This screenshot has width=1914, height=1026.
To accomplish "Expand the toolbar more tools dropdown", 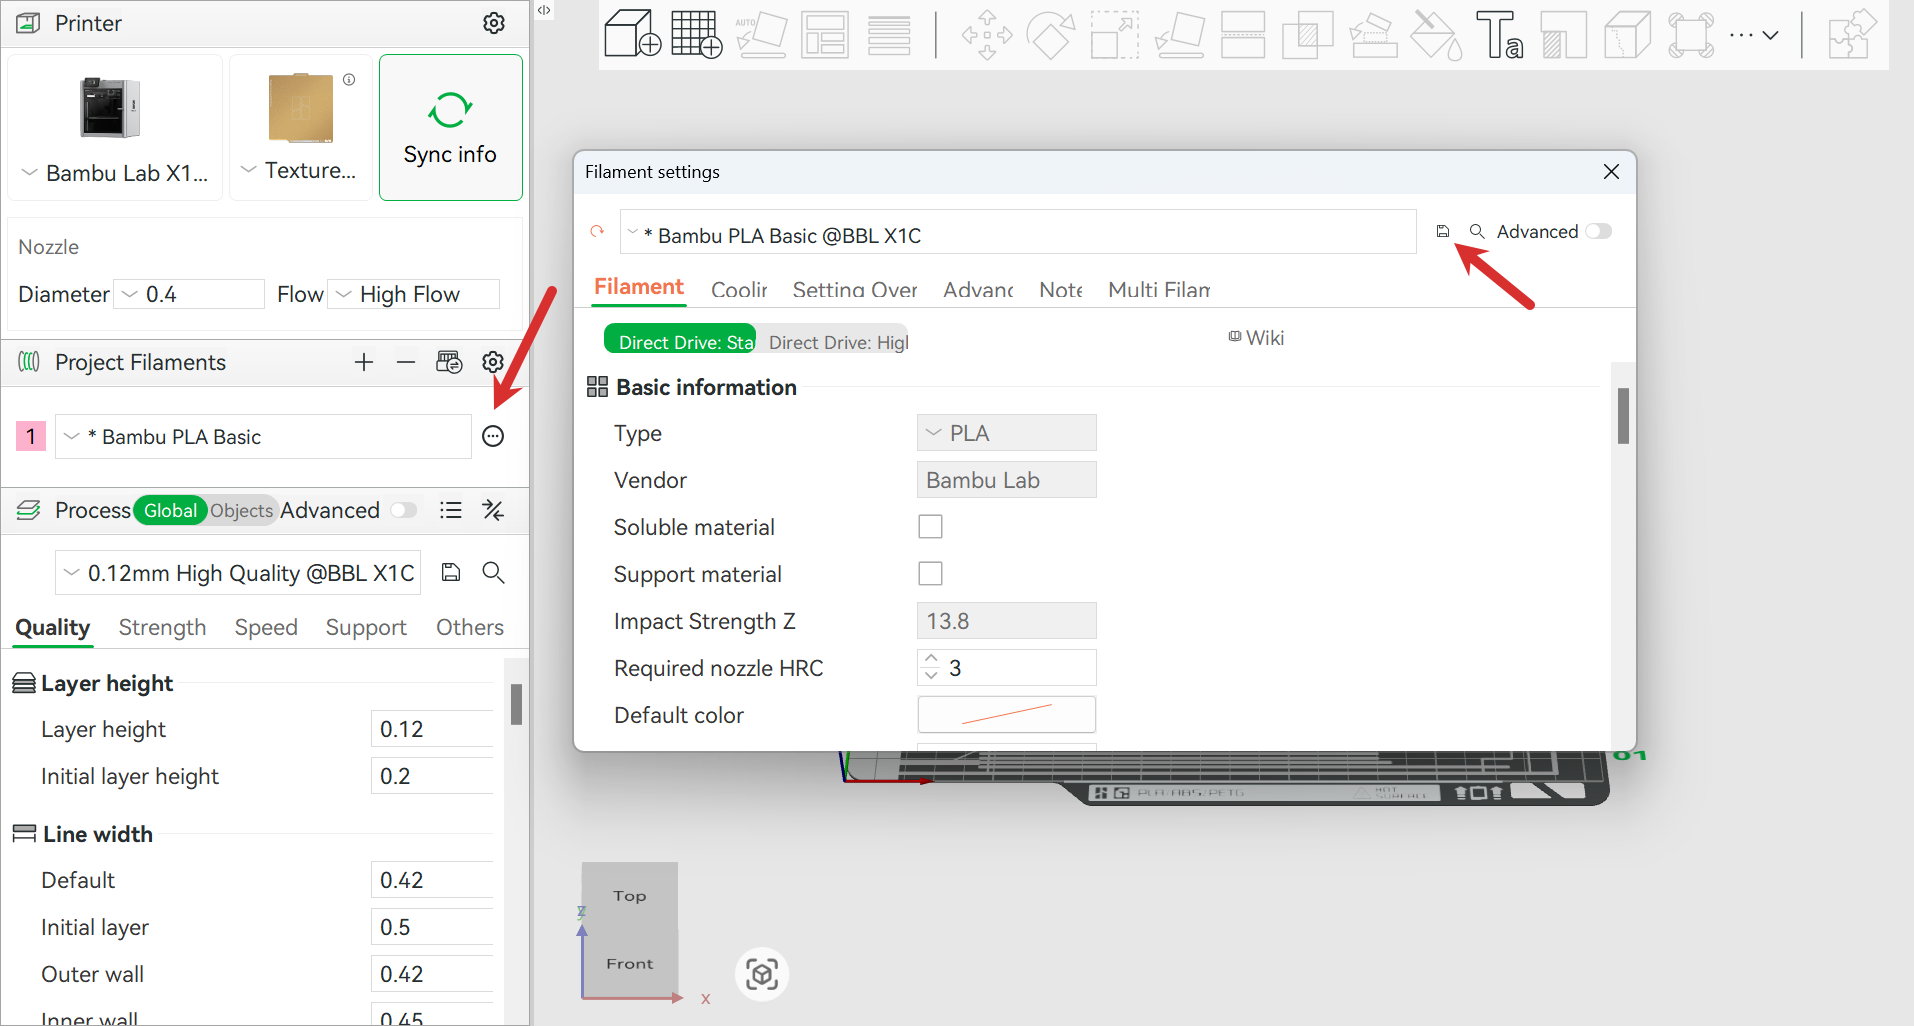I will pyautogui.click(x=1755, y=34).
